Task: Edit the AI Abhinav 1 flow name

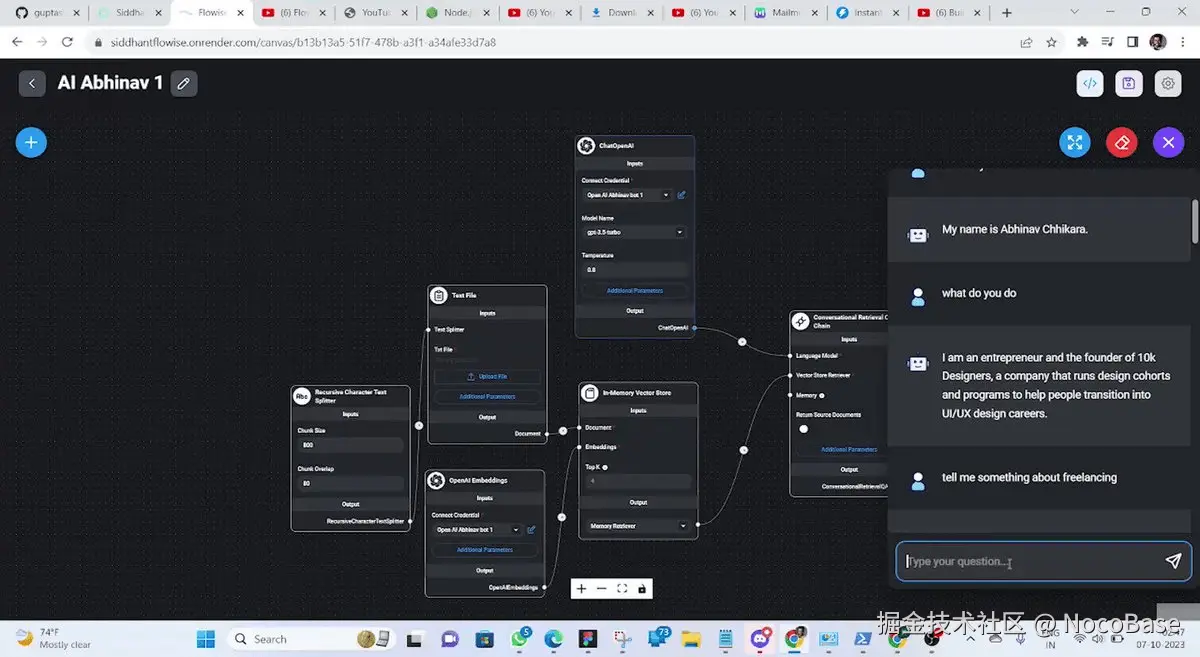Action: (183, 83)
